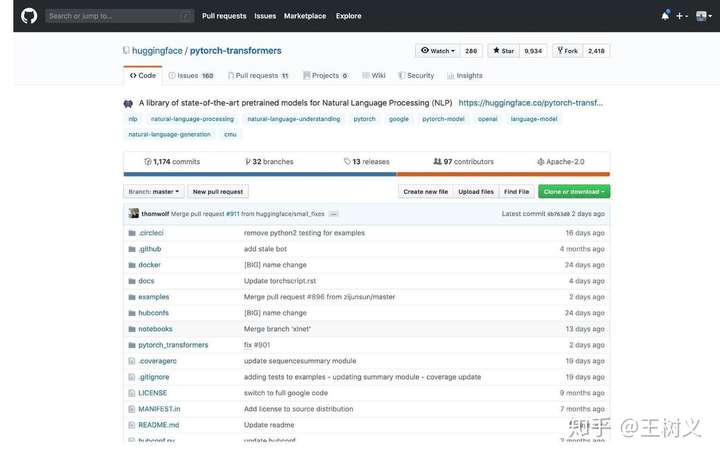Open the user avatar menu
Screen dimensions: 720x457
pyautogui.click(x=703, y=16)
